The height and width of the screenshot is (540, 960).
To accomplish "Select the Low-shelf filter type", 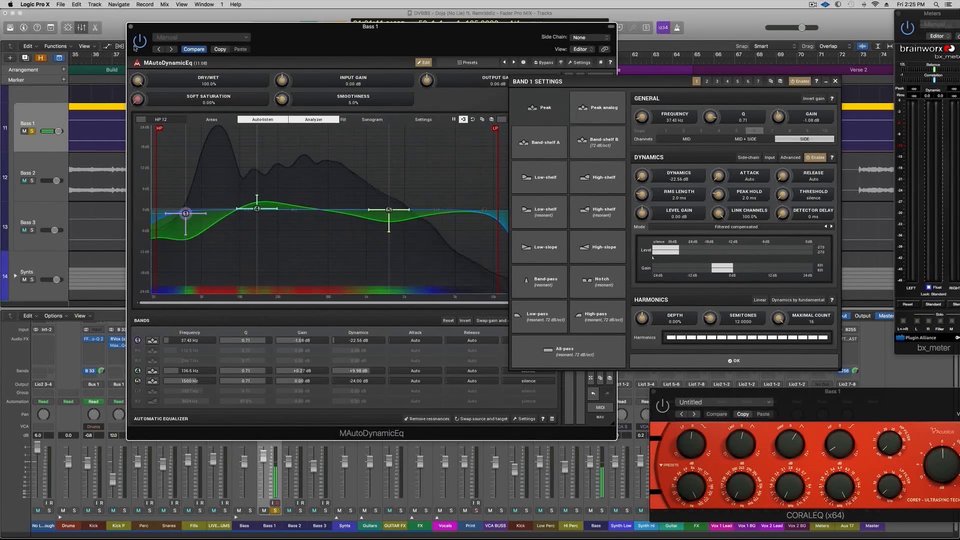I will pyautogui.click(x=539, y=178).
